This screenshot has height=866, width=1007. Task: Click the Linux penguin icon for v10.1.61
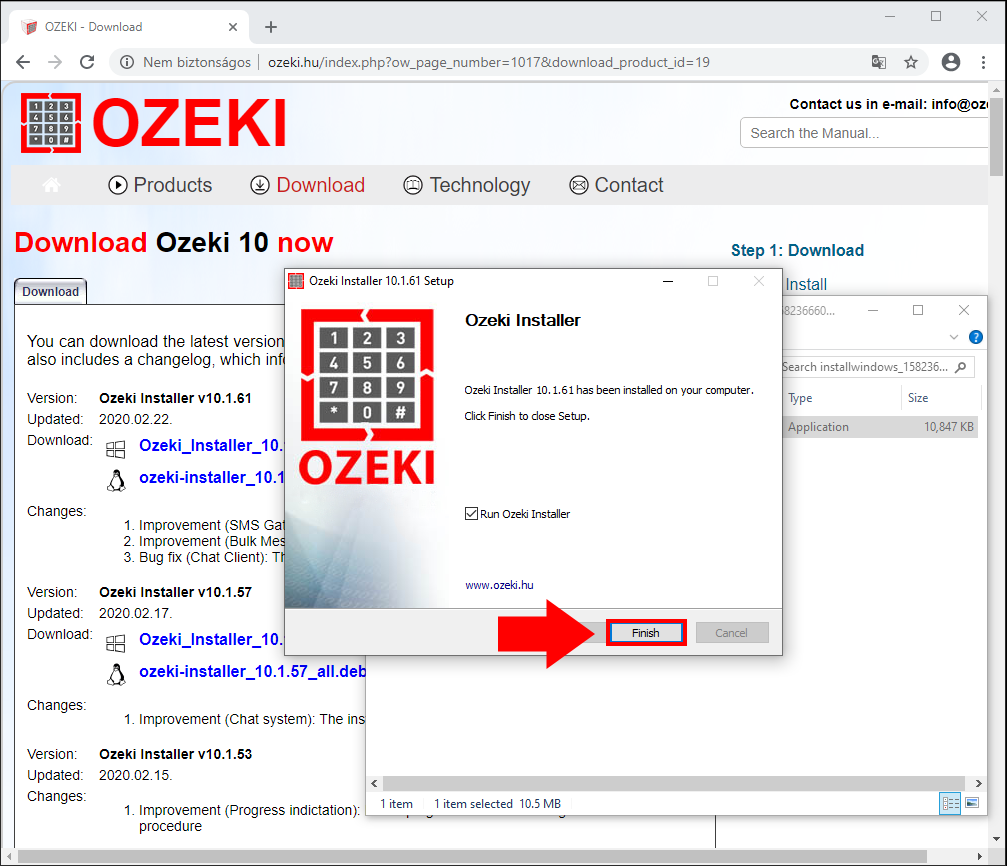click(x=116, y=480)
